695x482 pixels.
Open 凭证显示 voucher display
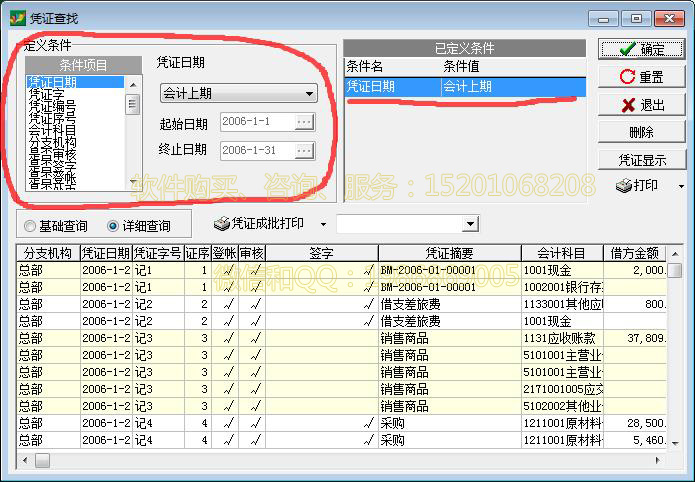click(x=640, y=160)
